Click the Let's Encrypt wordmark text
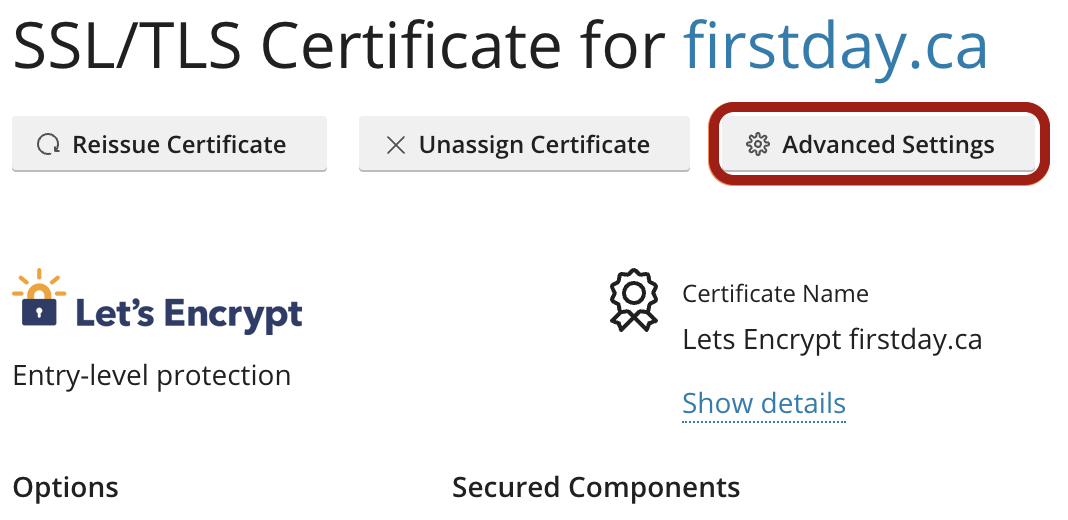 [x=189, y=314]
